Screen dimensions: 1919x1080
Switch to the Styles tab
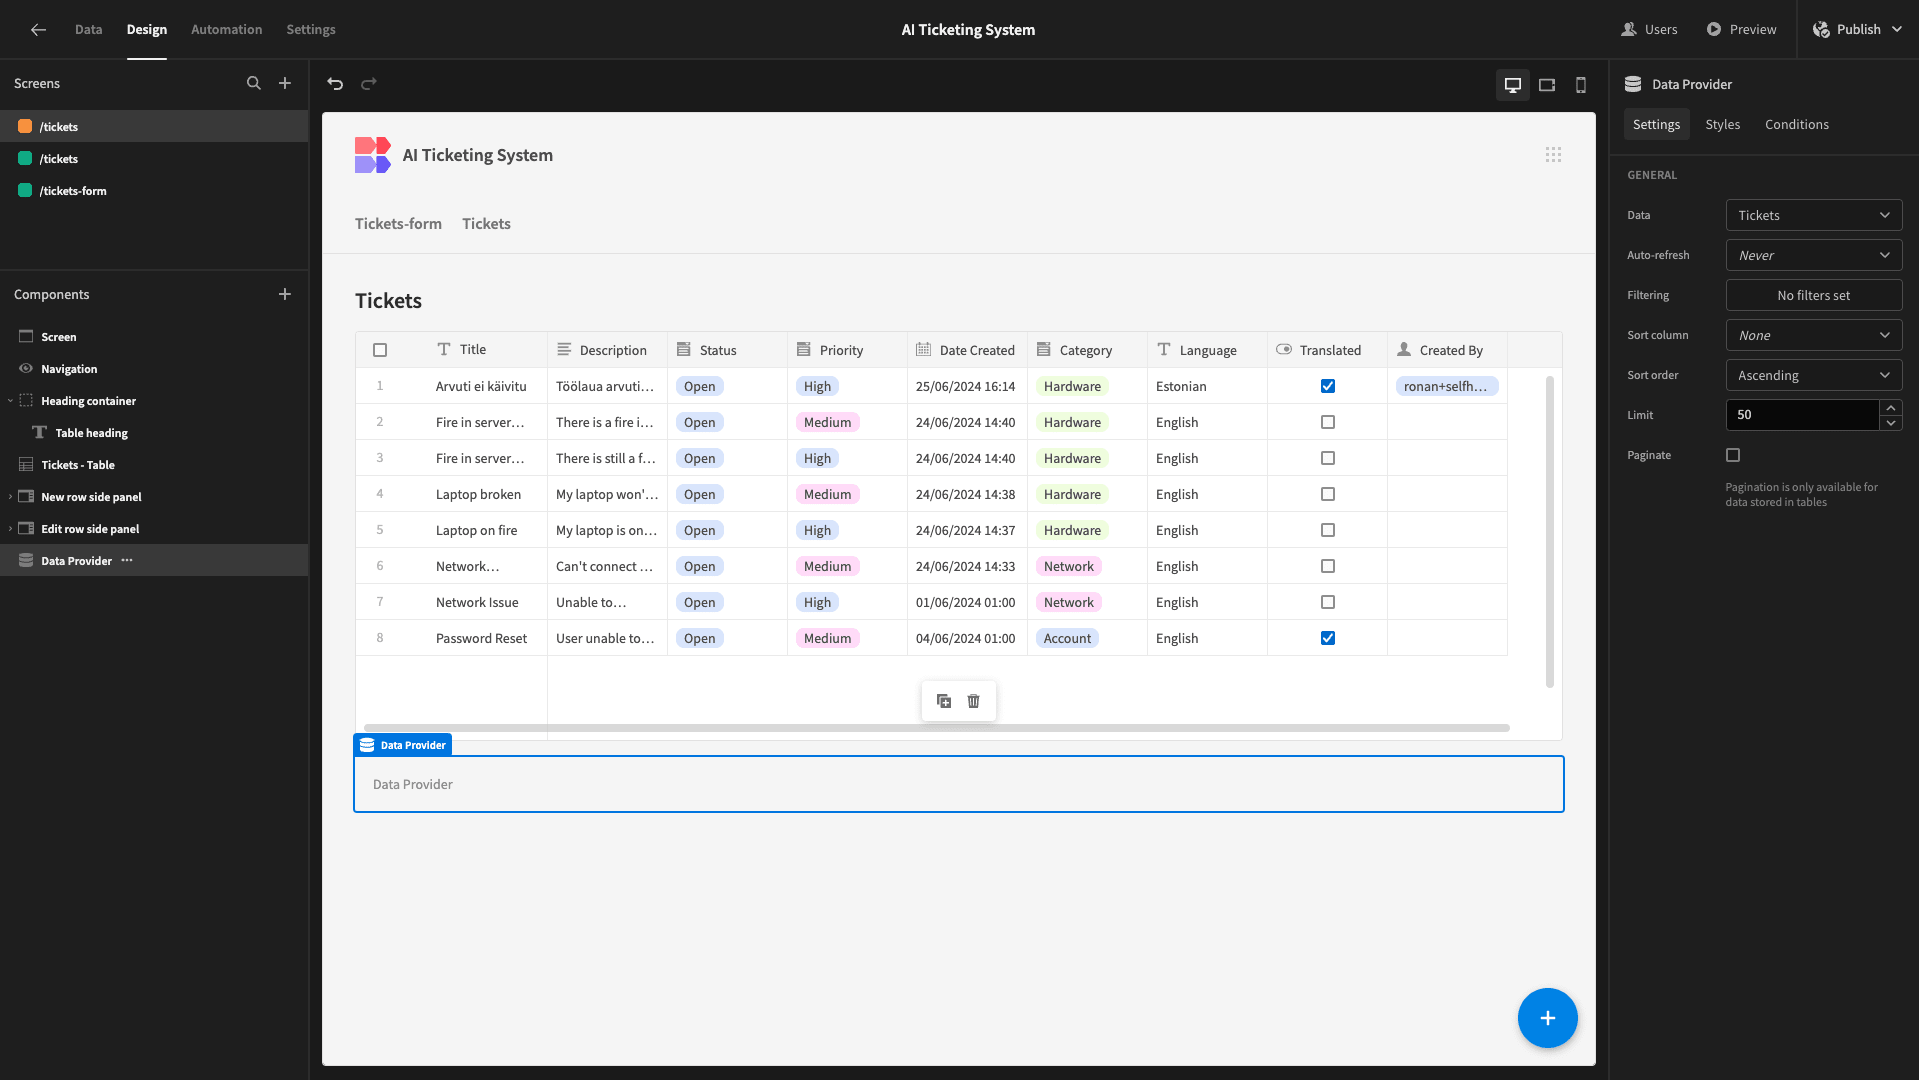point(1722,124)
